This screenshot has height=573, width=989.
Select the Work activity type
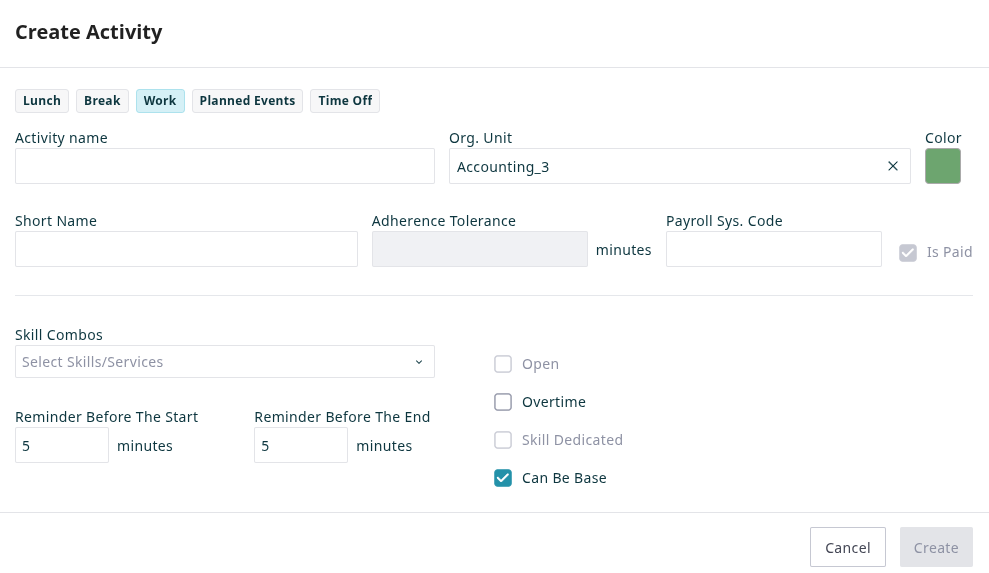[x=160, y=101]
